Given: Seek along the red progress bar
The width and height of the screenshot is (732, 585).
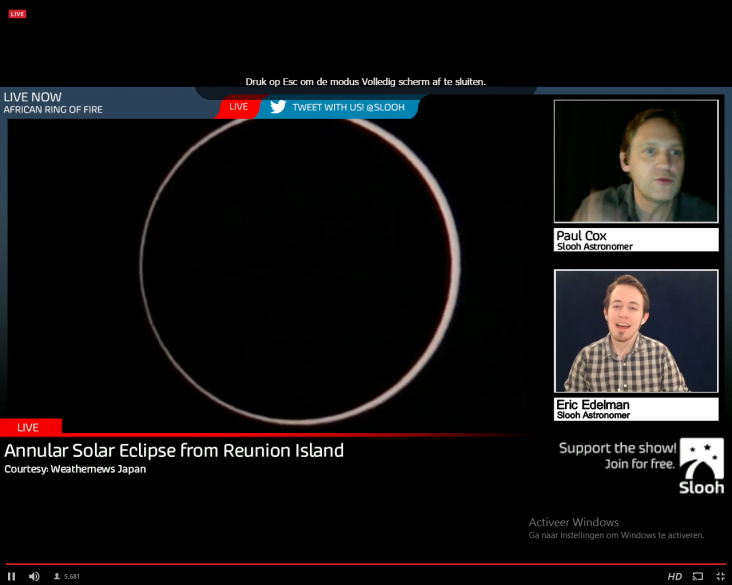Looking at the screenshot, I should point(366,564).
